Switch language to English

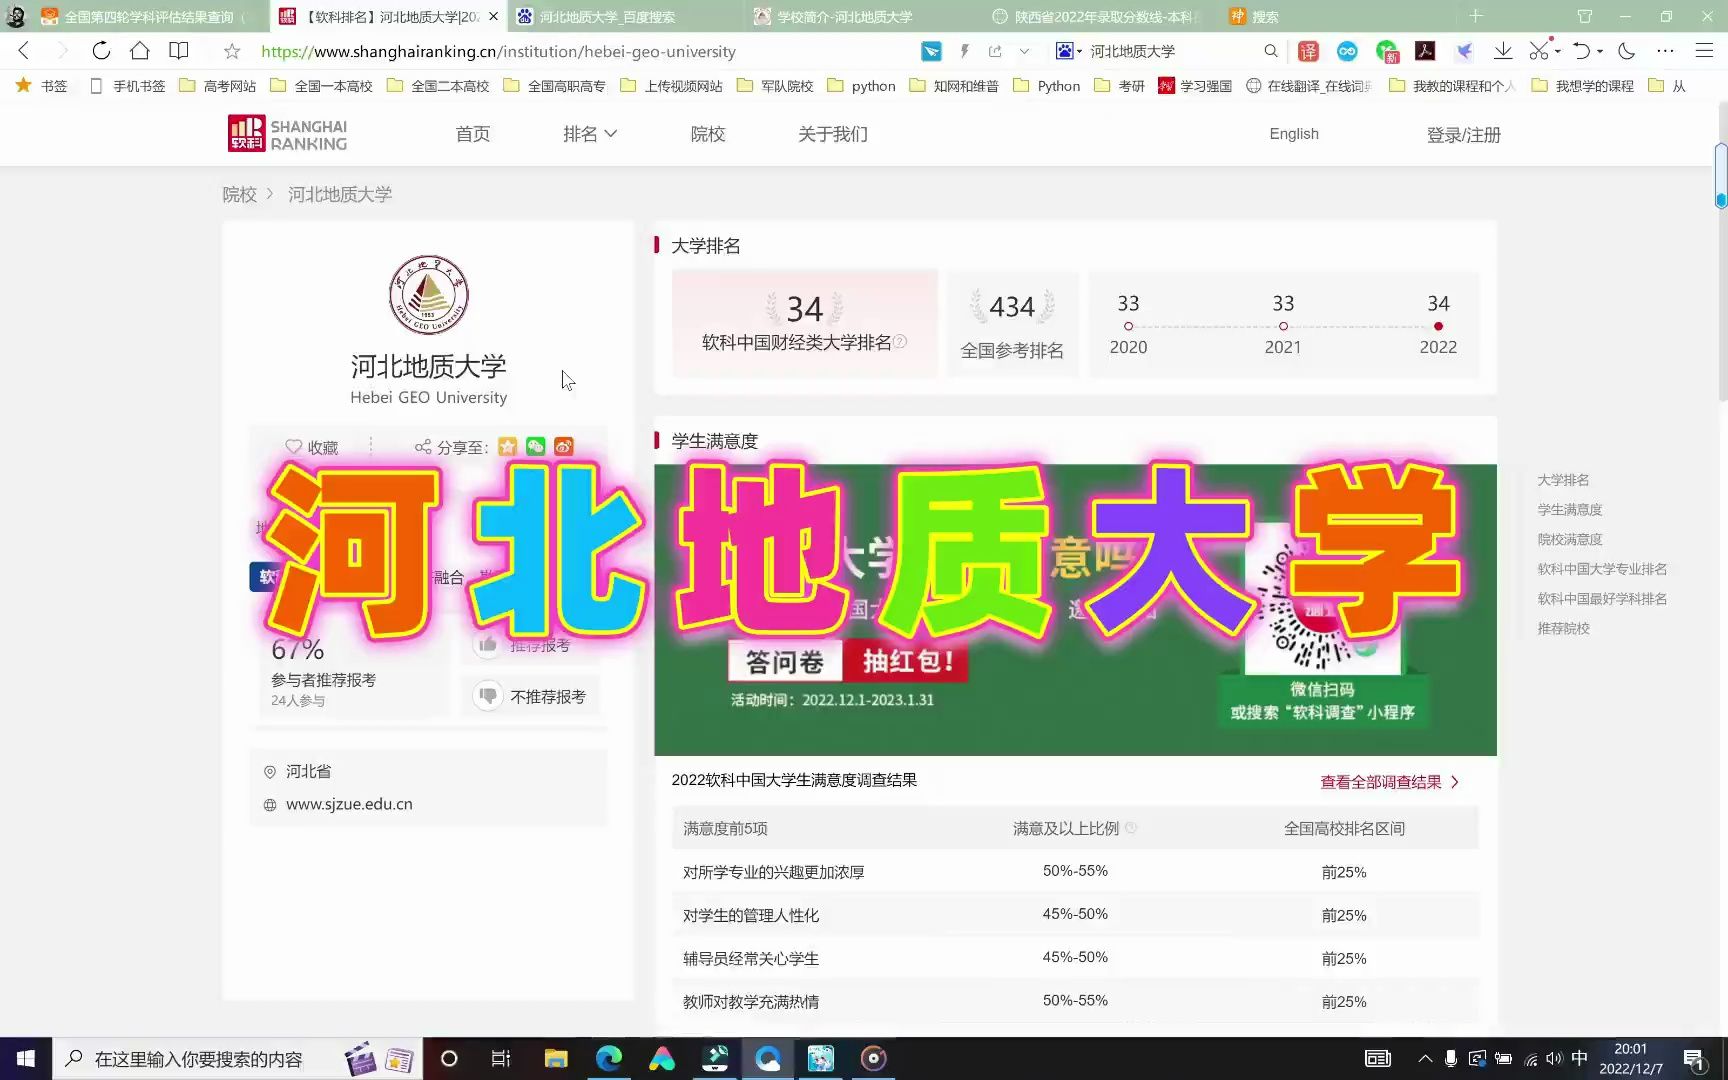point(1294,134)
